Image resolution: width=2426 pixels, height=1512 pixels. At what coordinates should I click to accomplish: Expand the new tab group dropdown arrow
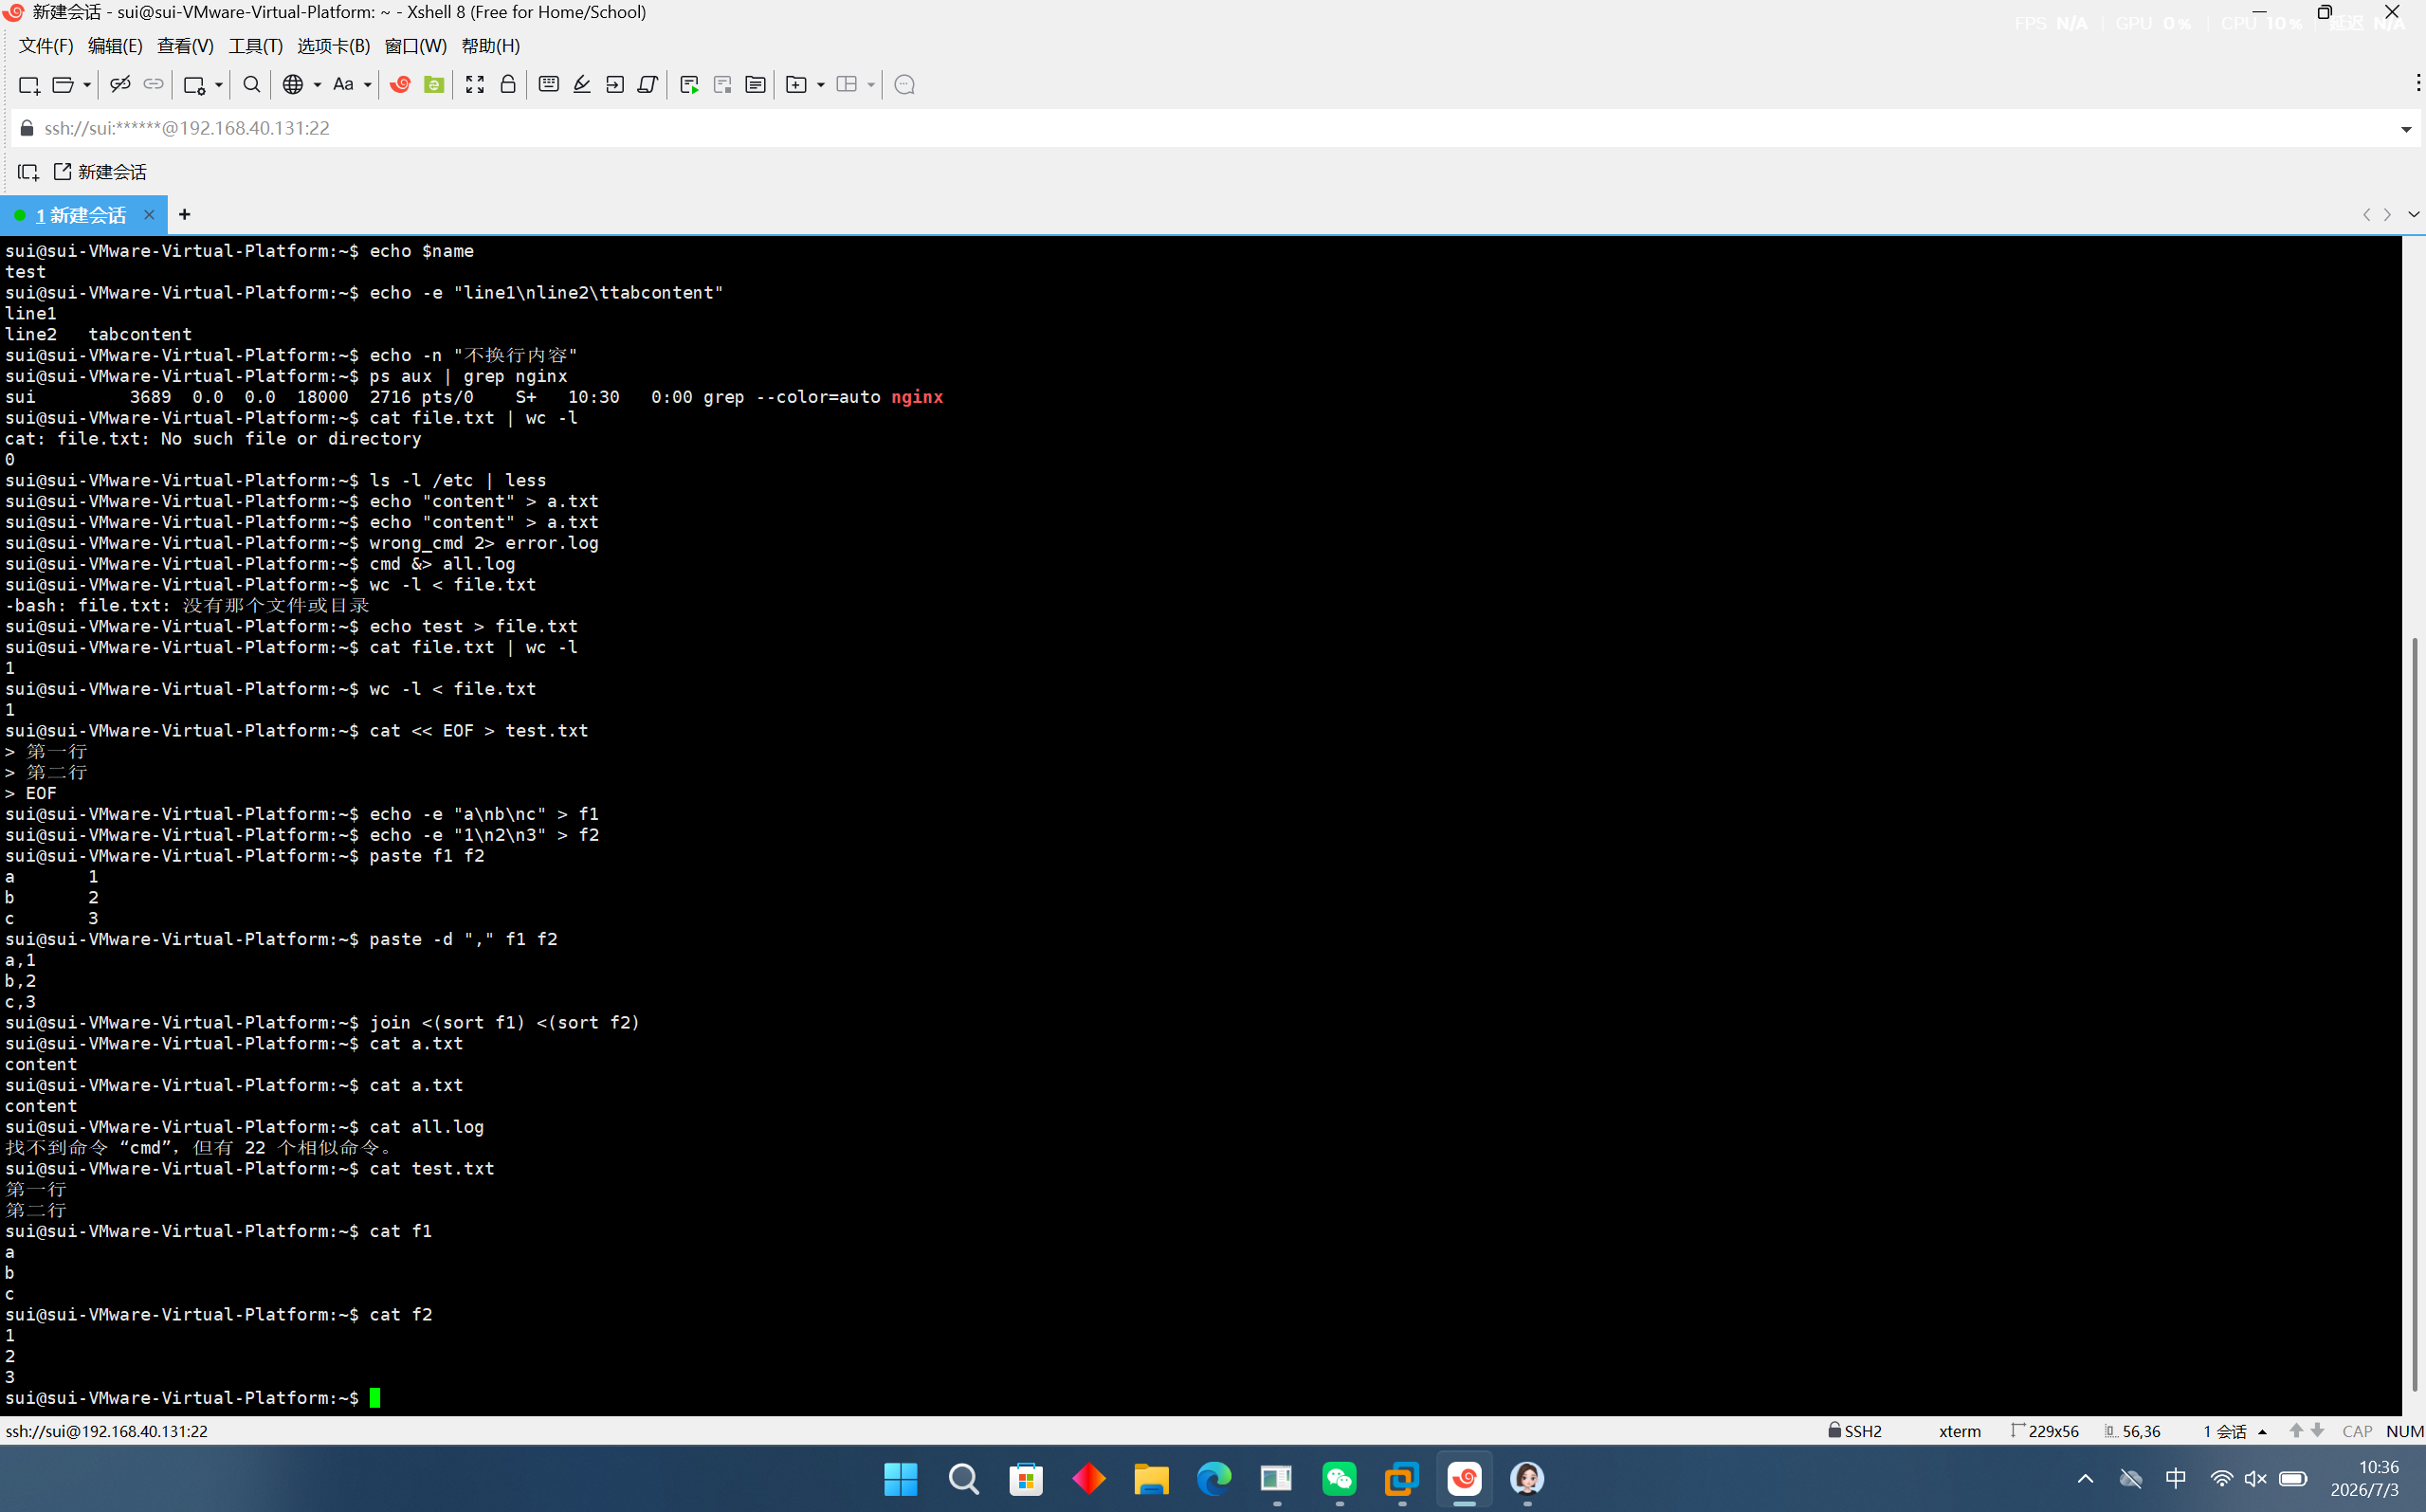coord(821,85)
